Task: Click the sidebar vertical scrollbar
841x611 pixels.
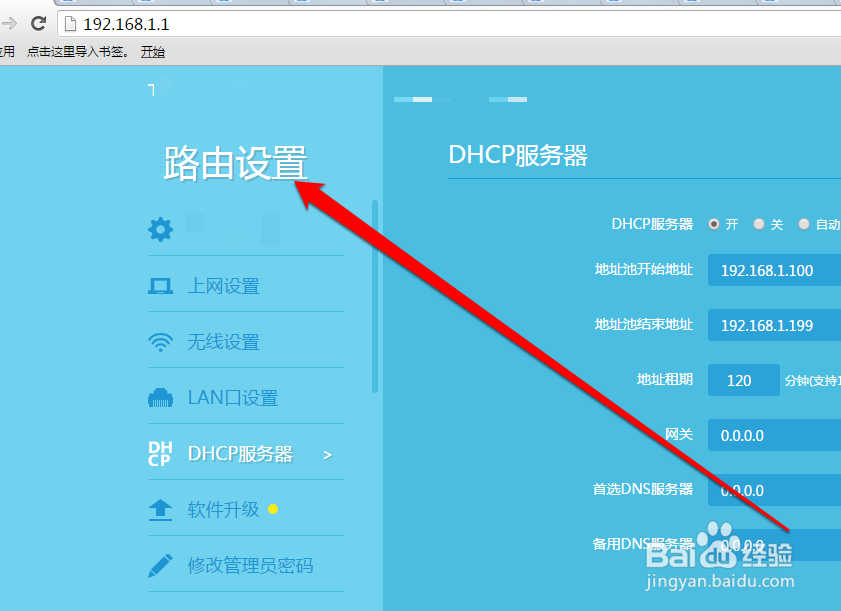Action: point(374,296)
